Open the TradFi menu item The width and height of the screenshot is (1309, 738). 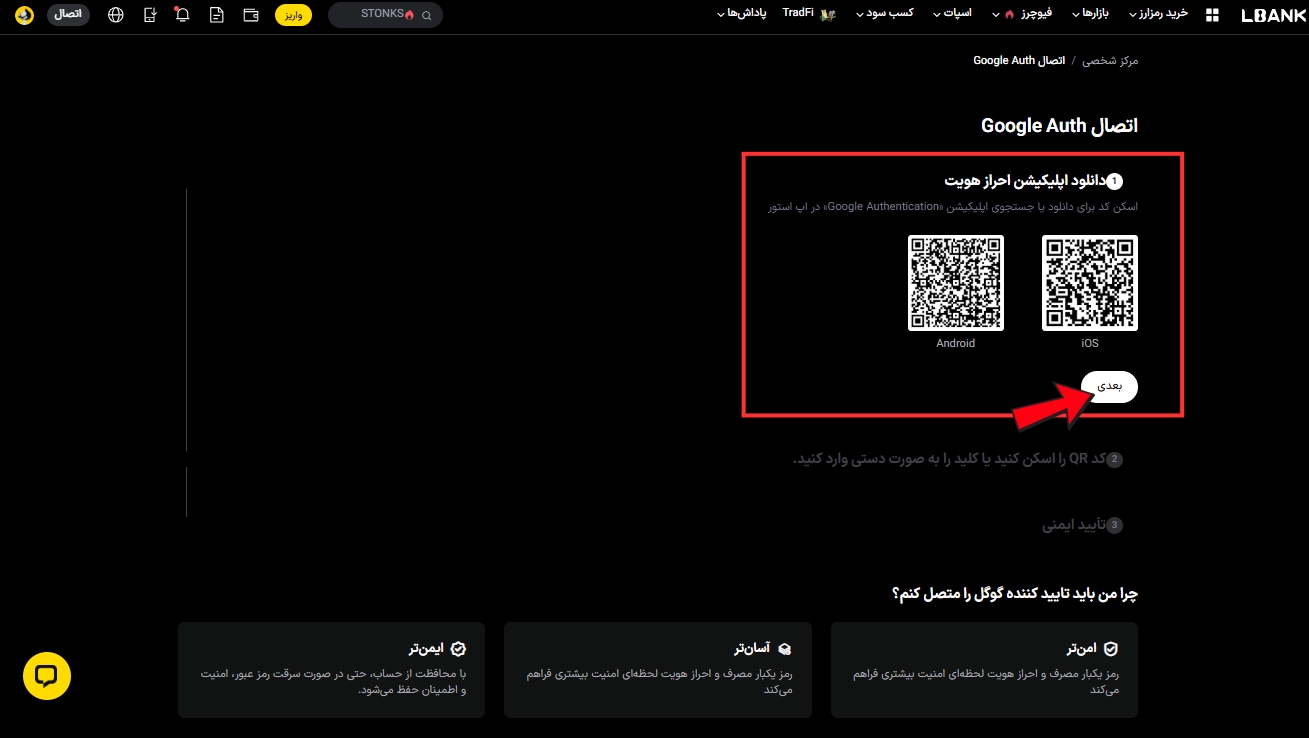(x=798, y=14)
